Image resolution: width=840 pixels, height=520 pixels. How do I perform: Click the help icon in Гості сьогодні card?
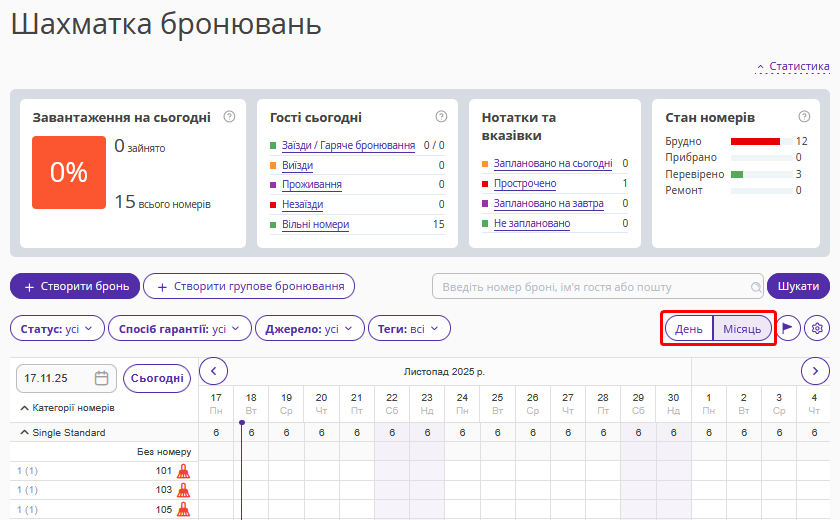point(441,117)
